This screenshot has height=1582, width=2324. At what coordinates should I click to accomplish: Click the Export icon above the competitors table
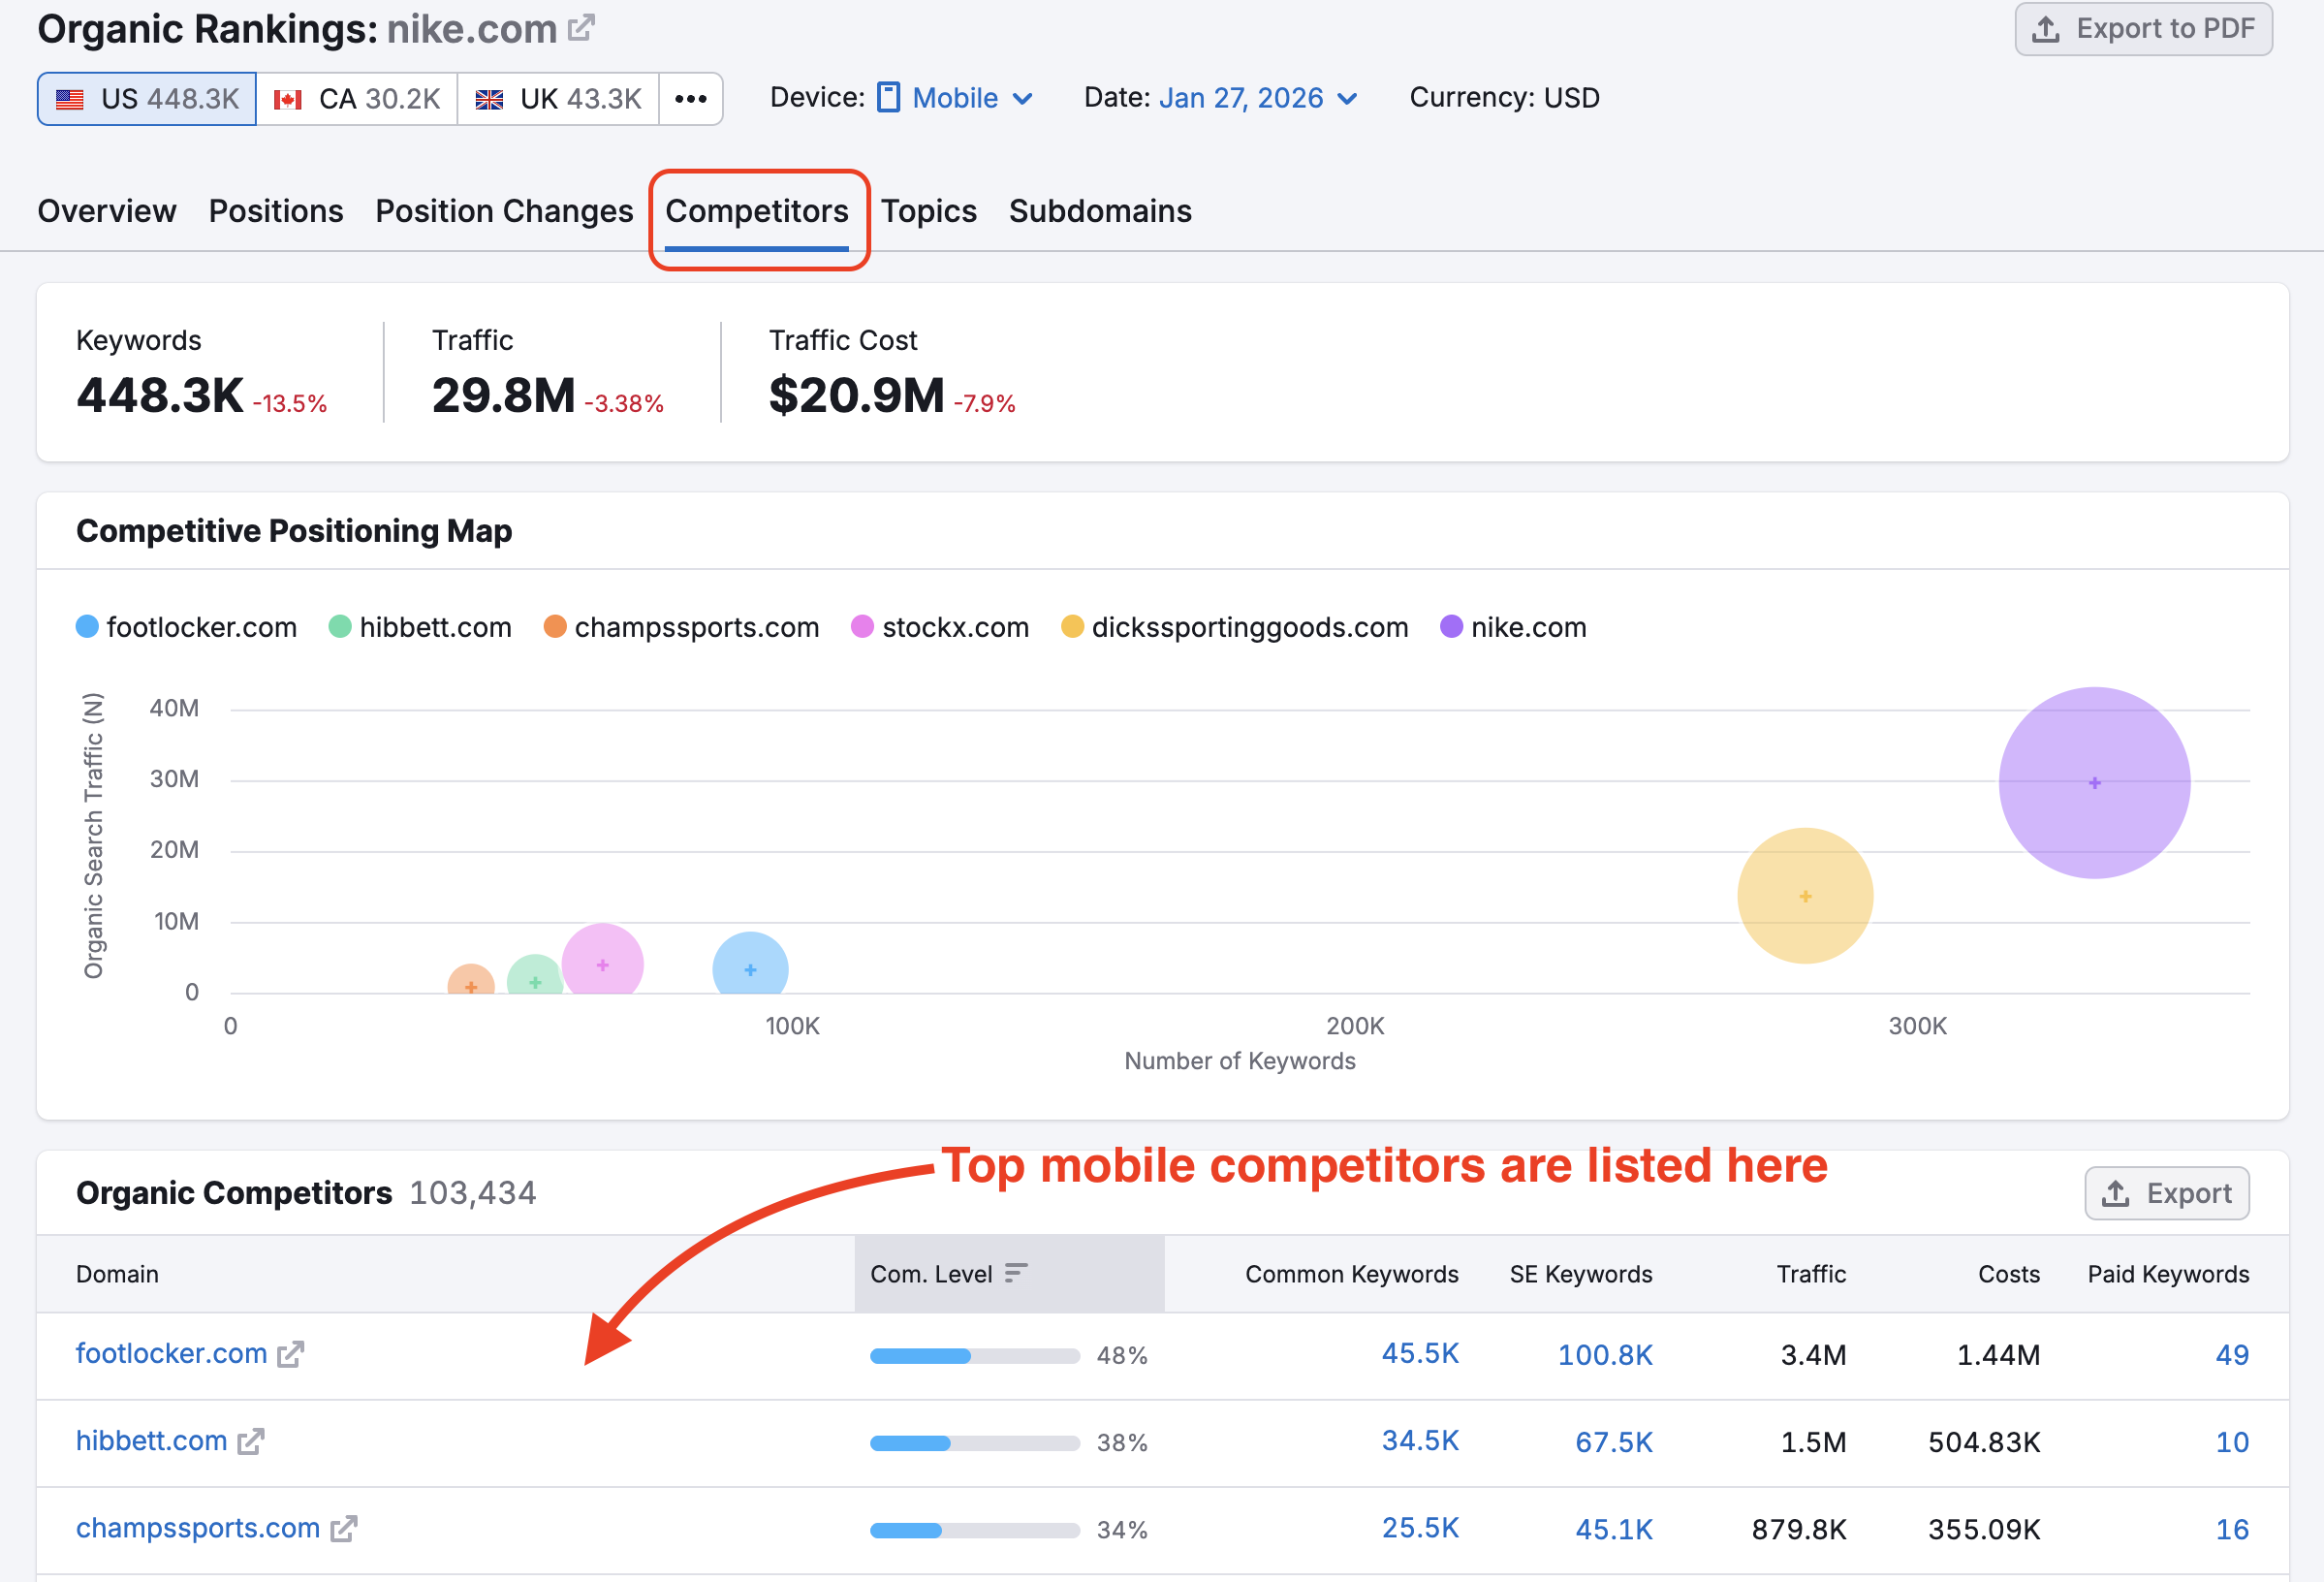[x=2116, y=1193]
